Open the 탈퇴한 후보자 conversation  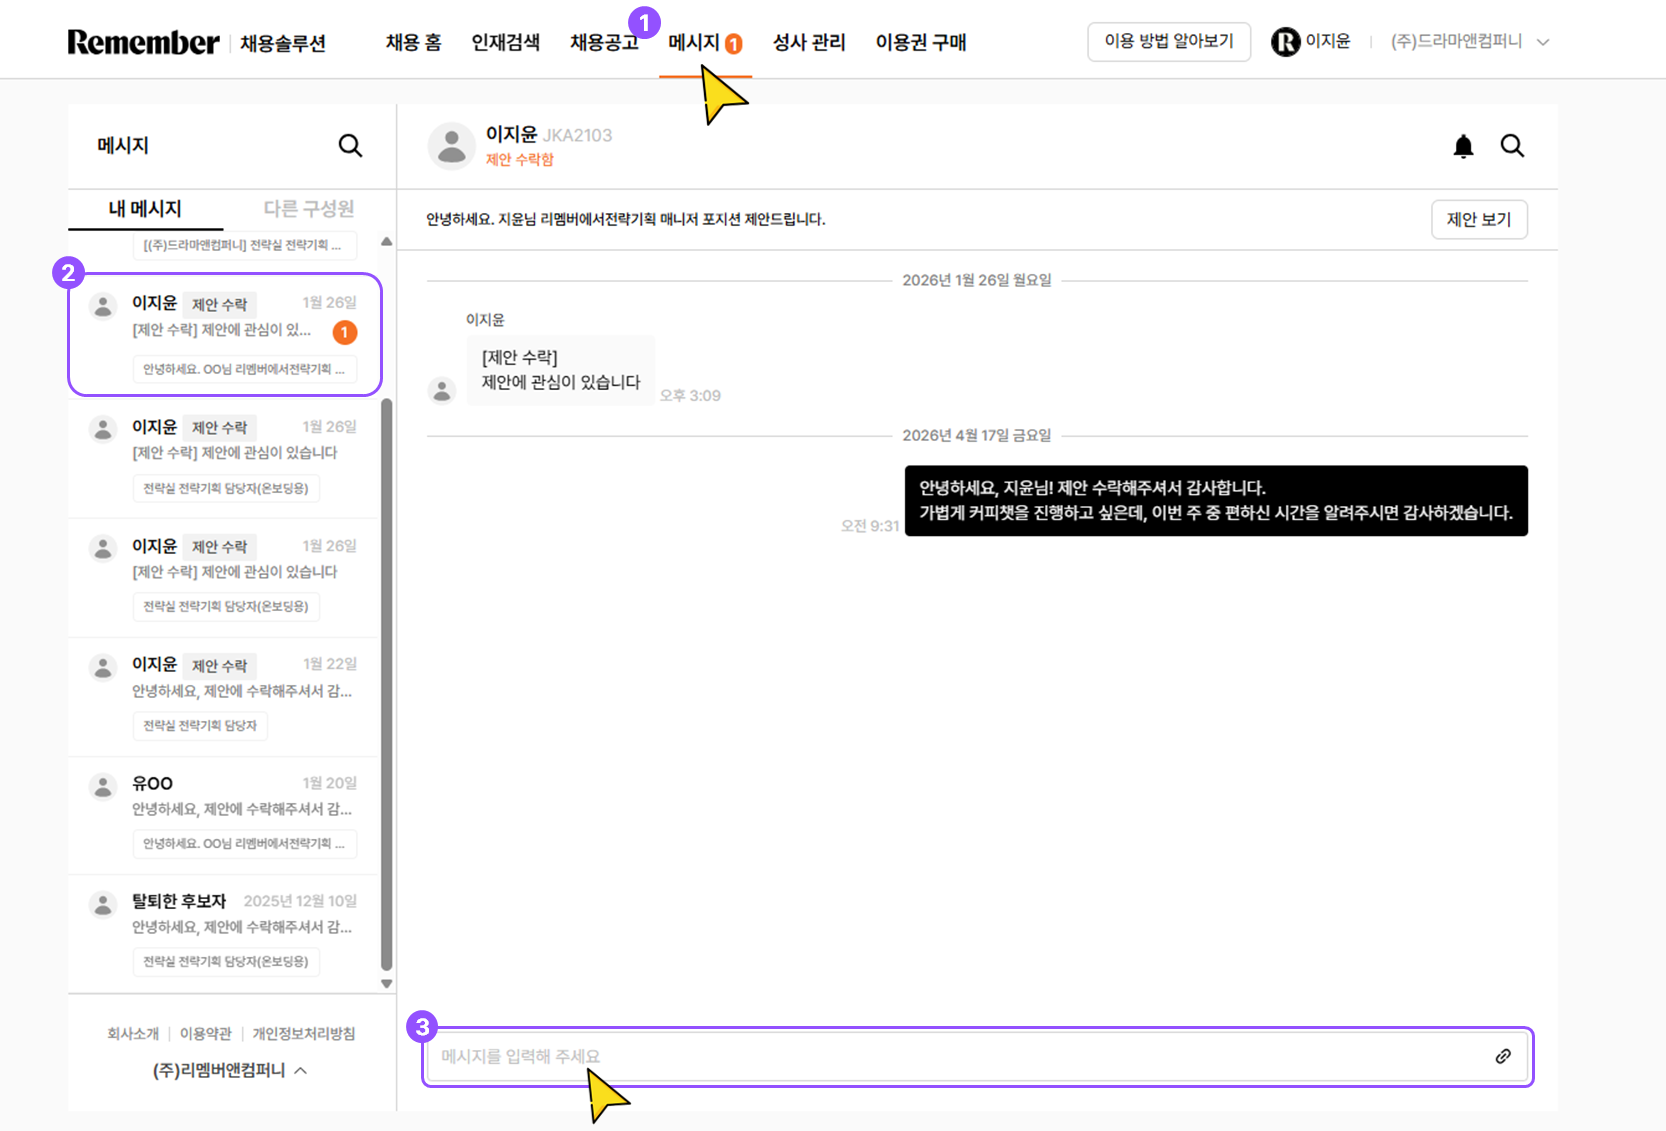click(225, 934)
